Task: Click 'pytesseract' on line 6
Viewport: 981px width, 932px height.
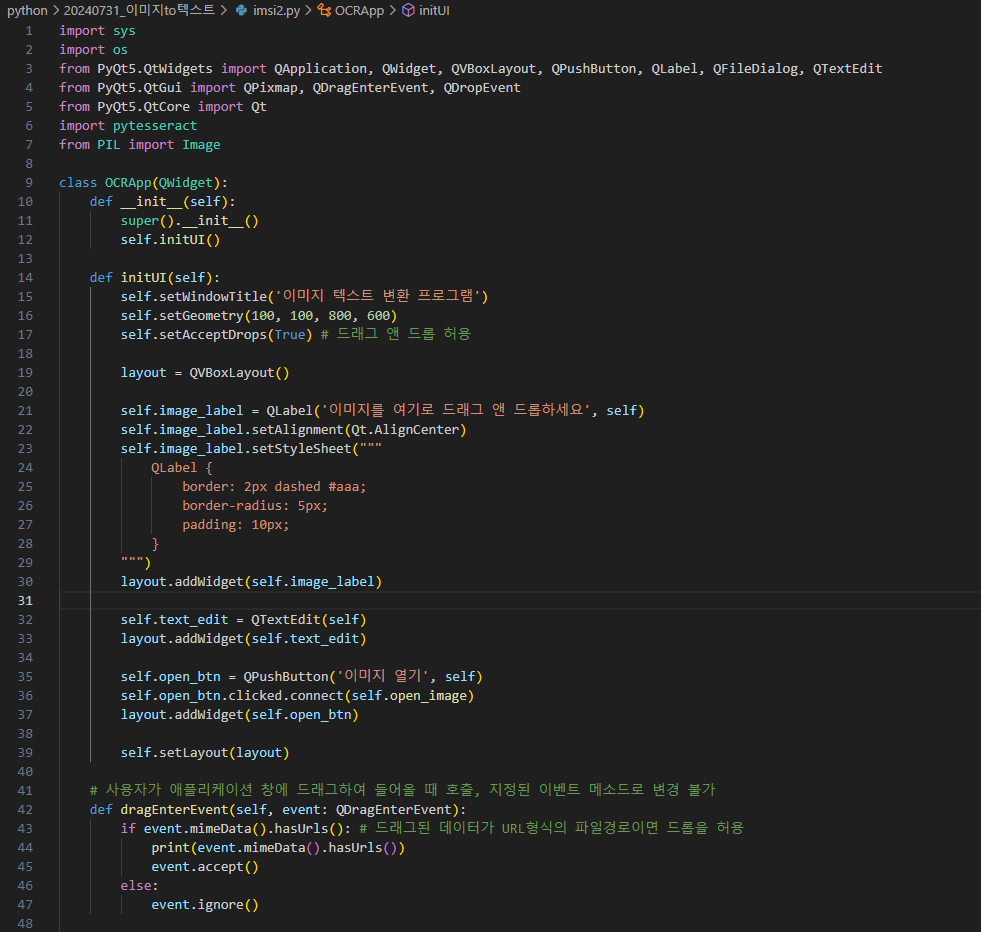Action: (155, 126)
